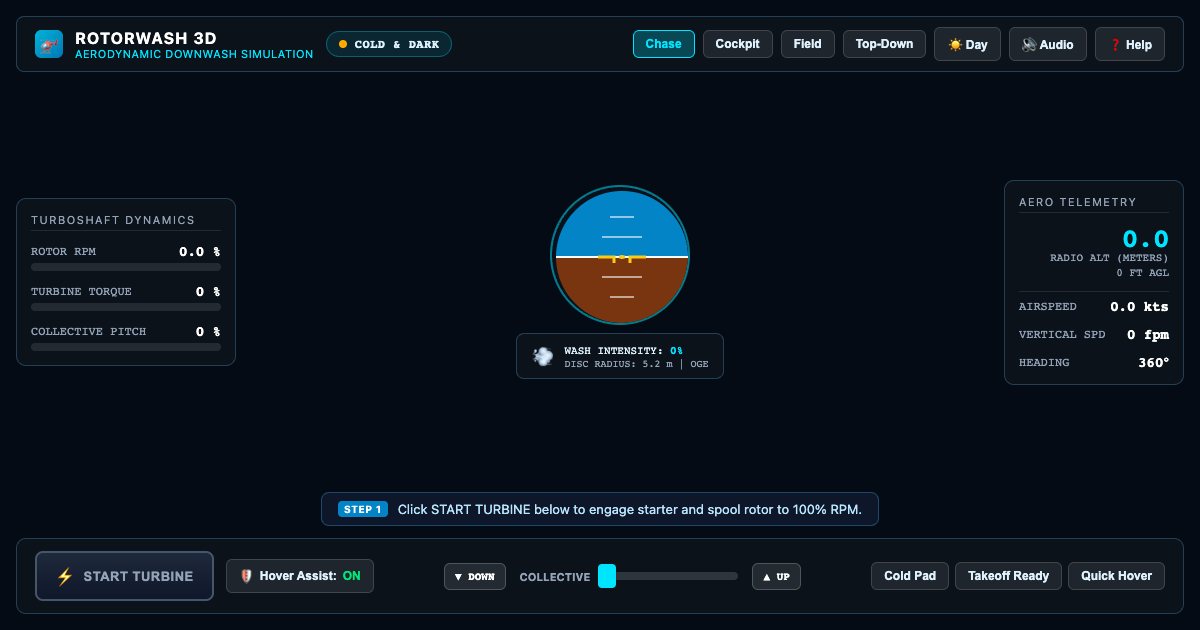Click the 0 FT AGL text
The image size is (1200, 630).
tap(1143, 272)
